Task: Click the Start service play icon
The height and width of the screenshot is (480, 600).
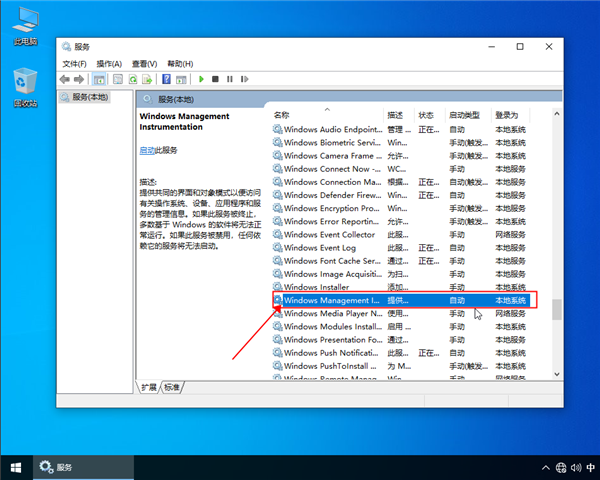Action: tap(201, 79)
